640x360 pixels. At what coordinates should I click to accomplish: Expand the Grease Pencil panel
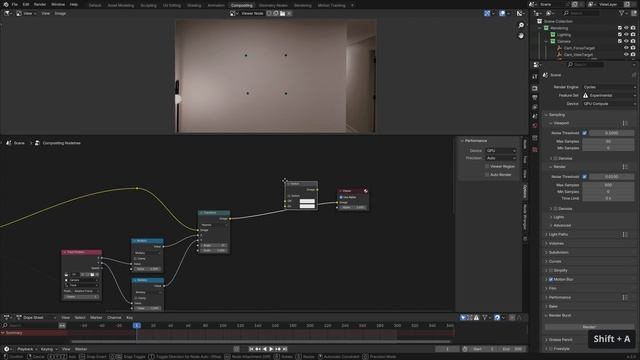560,340
